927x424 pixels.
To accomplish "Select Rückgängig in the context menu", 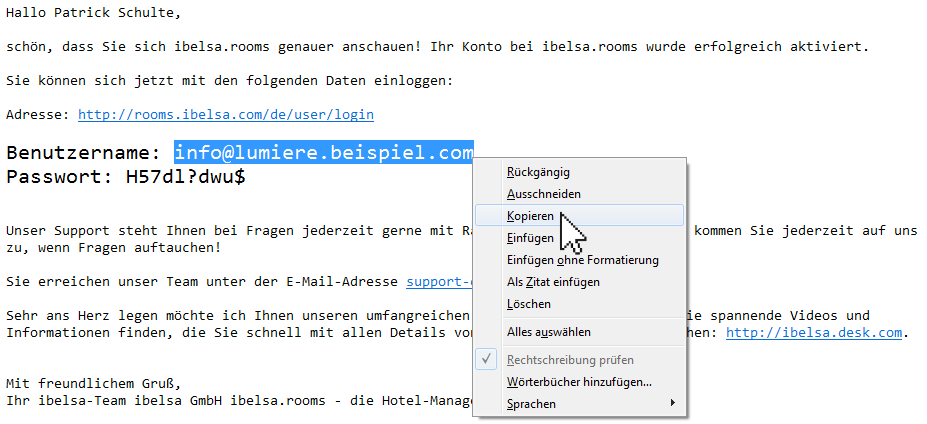I will [x=538, y=172].
